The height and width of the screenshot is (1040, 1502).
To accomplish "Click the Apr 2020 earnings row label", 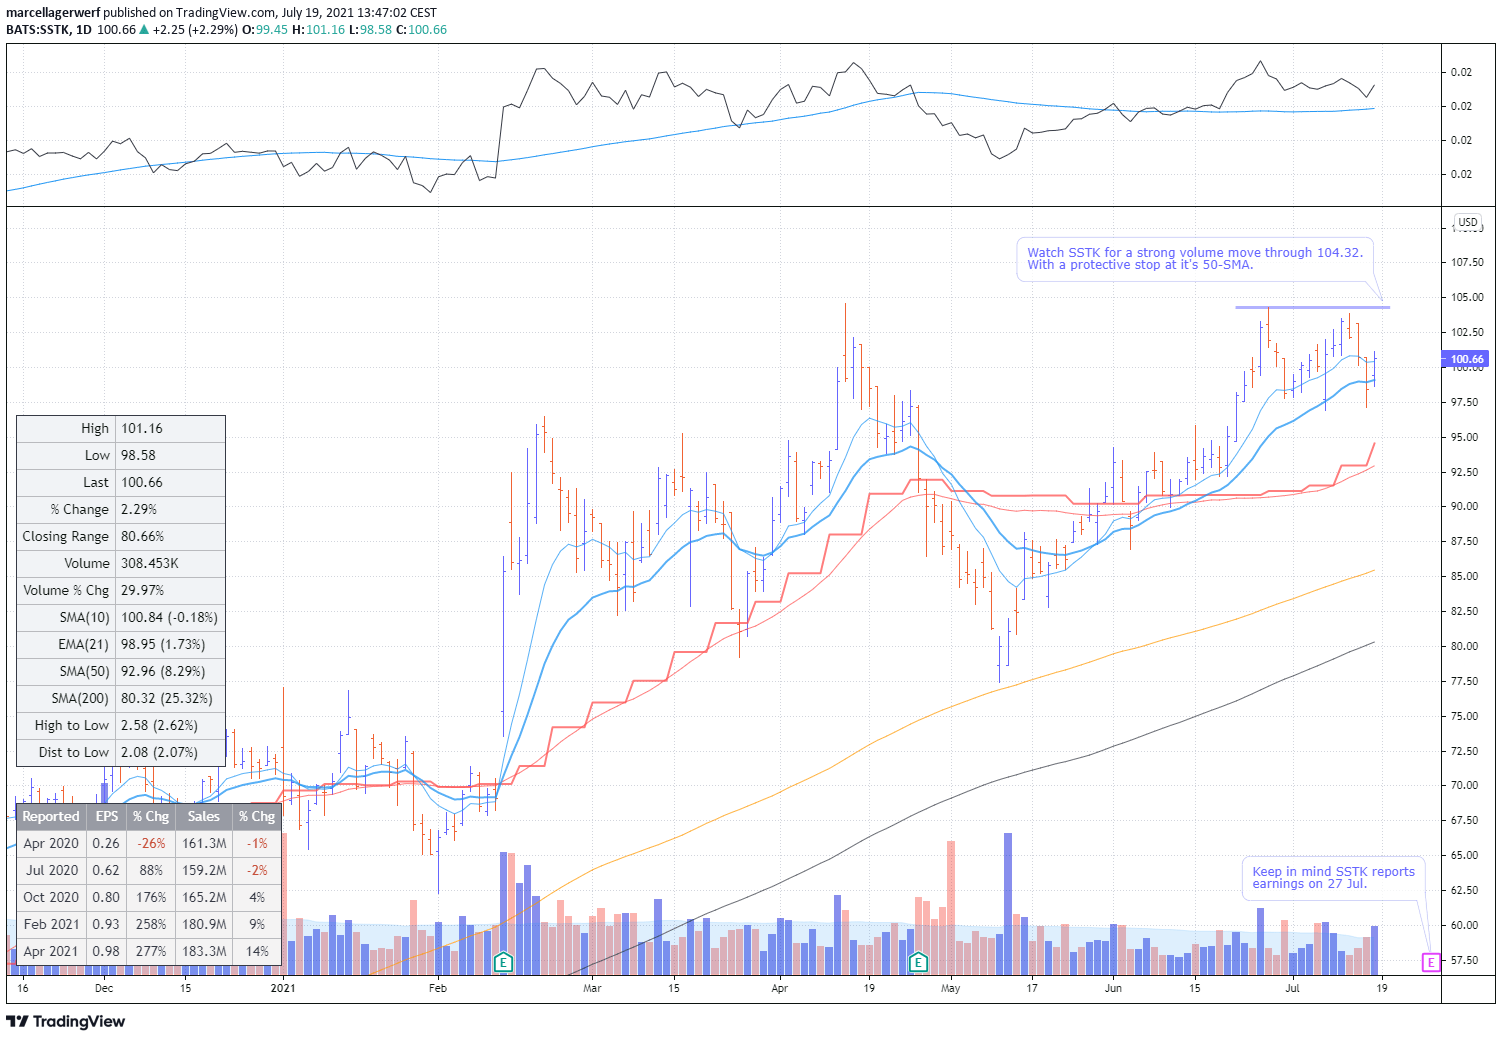I will [51, 843].
